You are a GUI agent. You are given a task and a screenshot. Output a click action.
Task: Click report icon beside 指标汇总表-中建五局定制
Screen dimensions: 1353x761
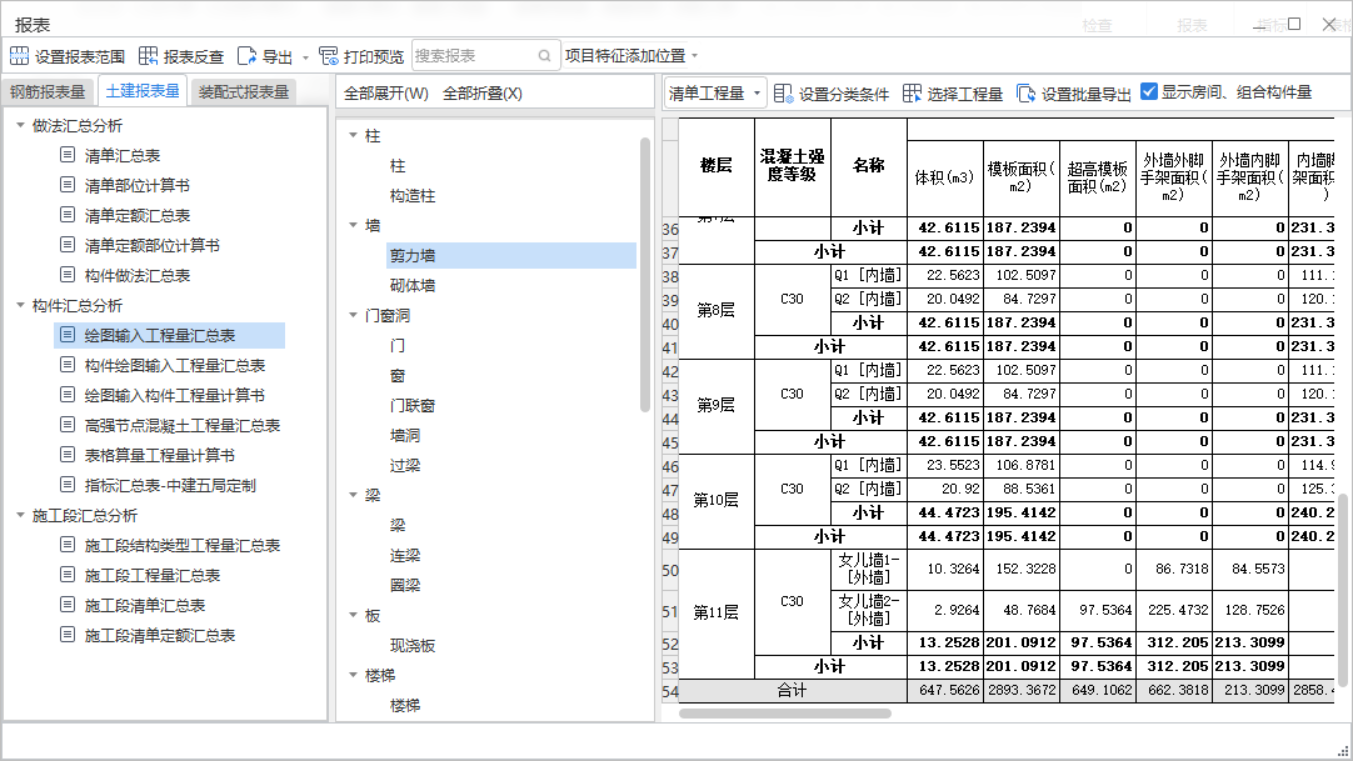[x=67, y=485]
